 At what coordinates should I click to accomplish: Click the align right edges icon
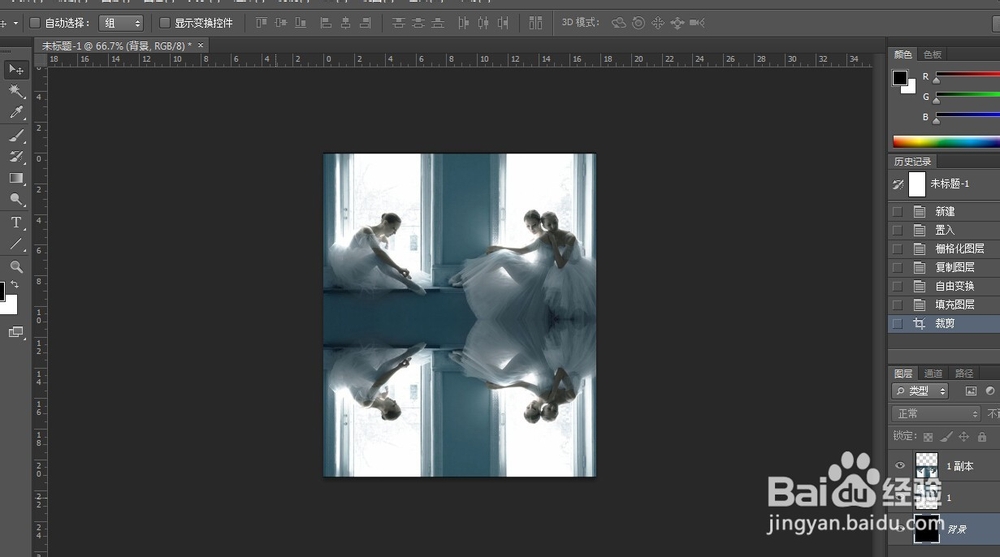[365, 23]
